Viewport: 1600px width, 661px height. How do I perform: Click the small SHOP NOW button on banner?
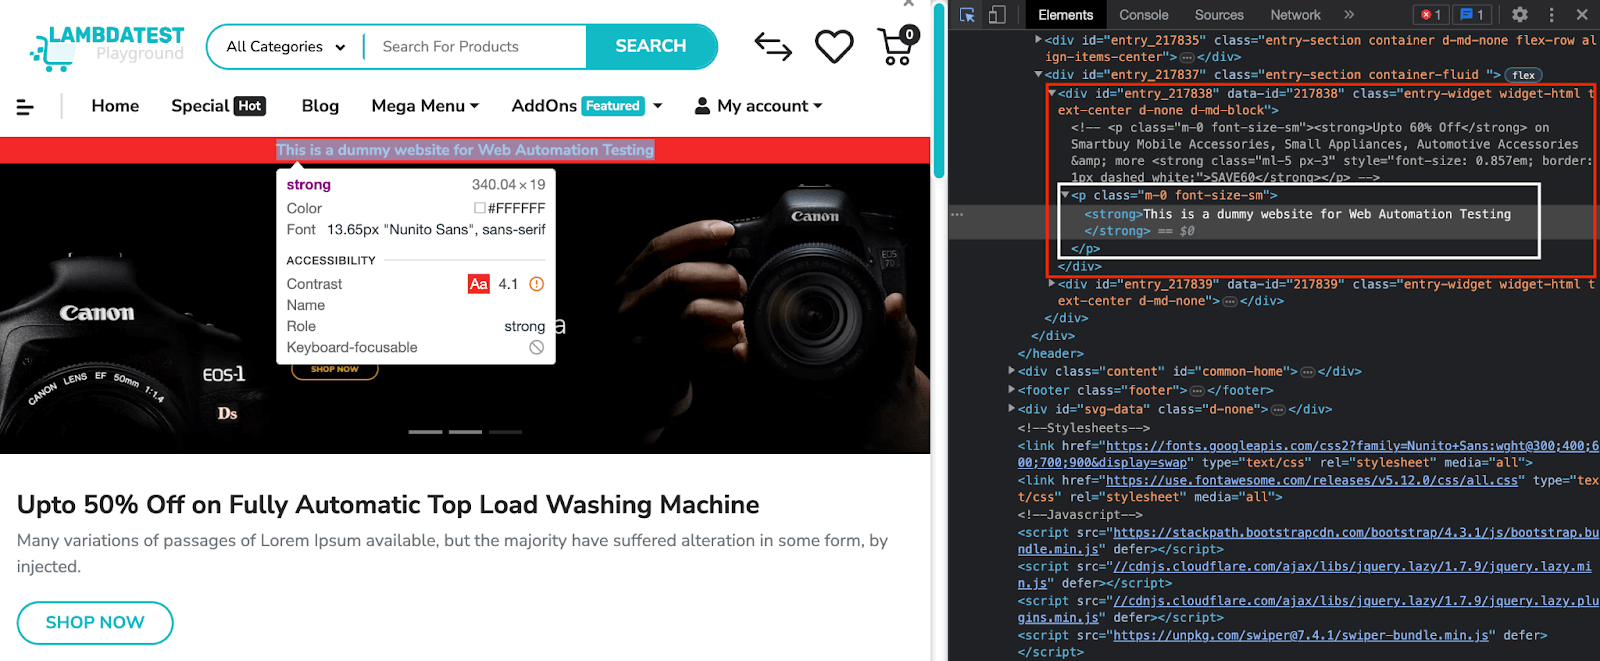[335, 371]
